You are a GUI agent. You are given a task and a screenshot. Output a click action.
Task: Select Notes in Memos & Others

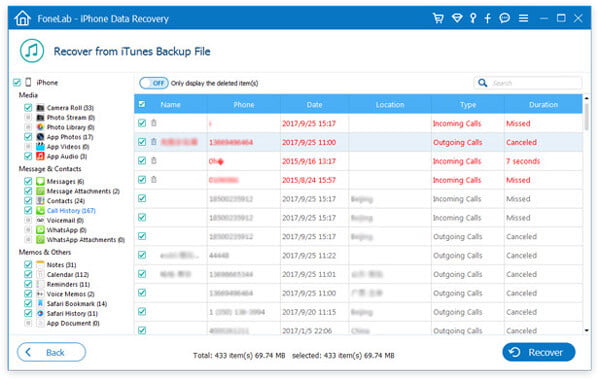pos(61,265)
